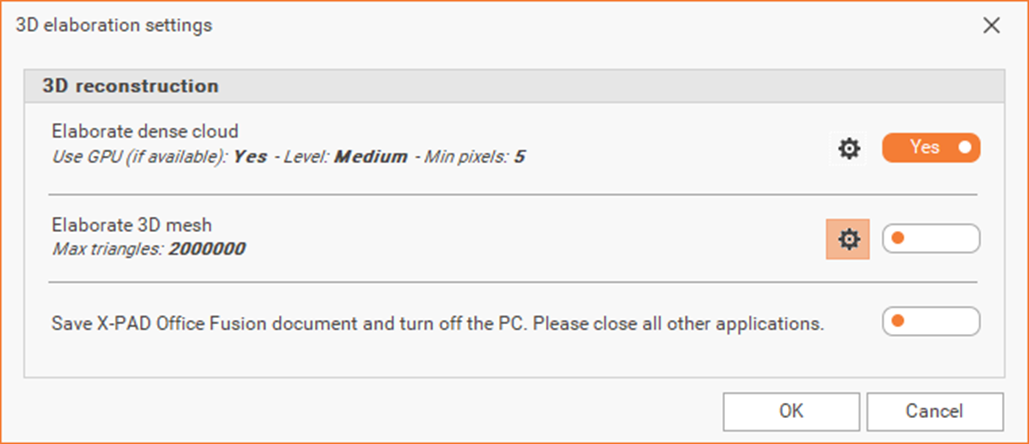This screenshot has height=444, width=1029.
Task: Click the Use GPU (if available) text
Action: click(x=137, y=157)
